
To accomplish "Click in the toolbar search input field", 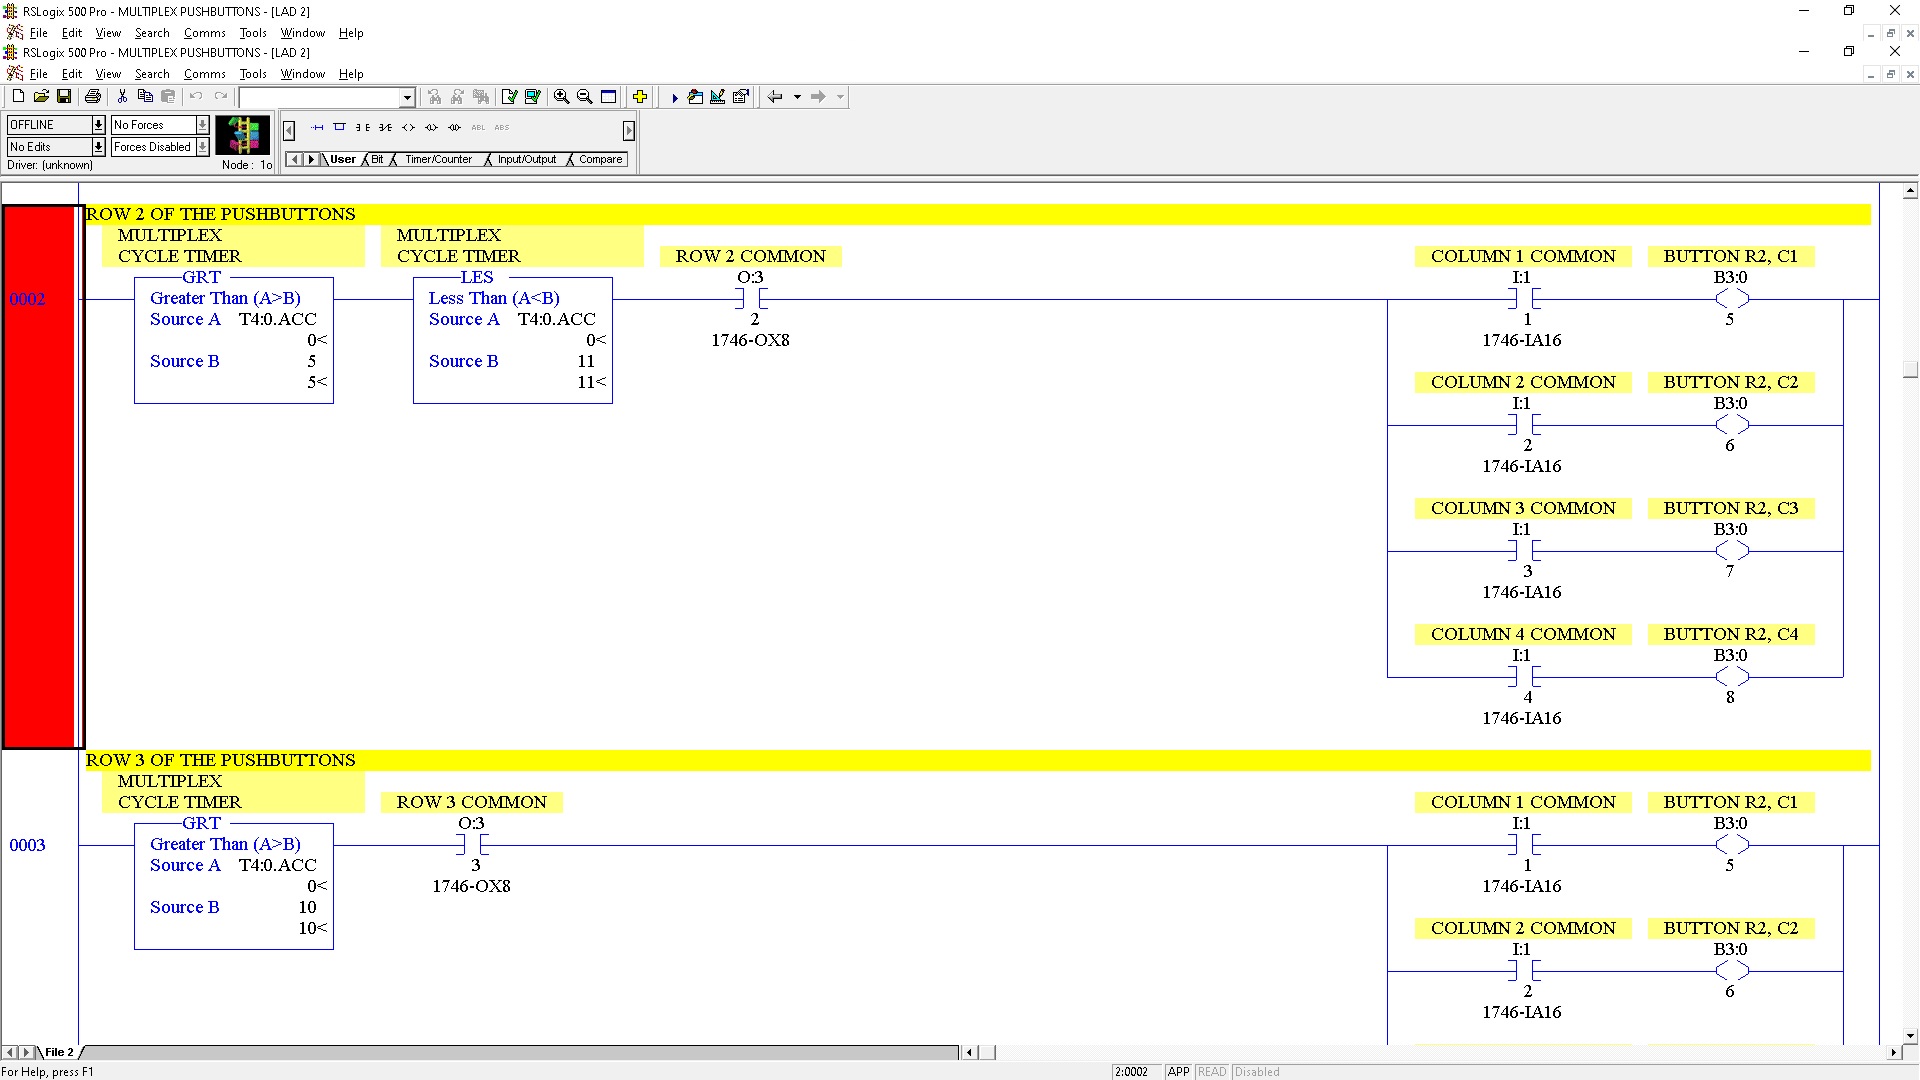I will click(x=319, y=97).
